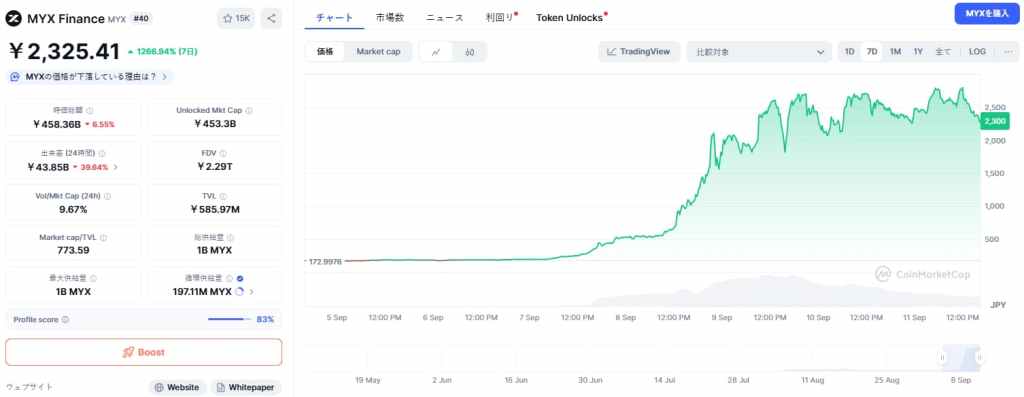Click the 773.59 Market cap/TVL value
Image resolution: width=1024 pixels, height=397 pixels.
pos(73,250)
